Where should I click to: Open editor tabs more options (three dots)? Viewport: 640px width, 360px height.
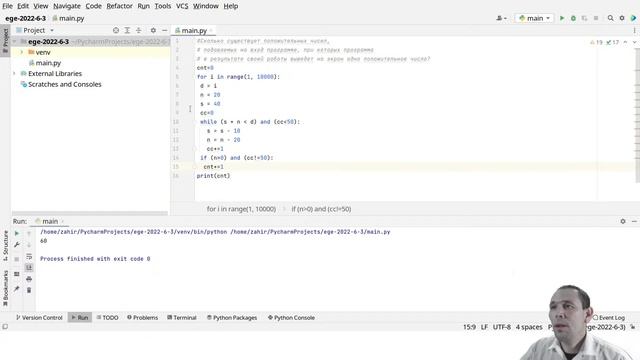[634, 30]
